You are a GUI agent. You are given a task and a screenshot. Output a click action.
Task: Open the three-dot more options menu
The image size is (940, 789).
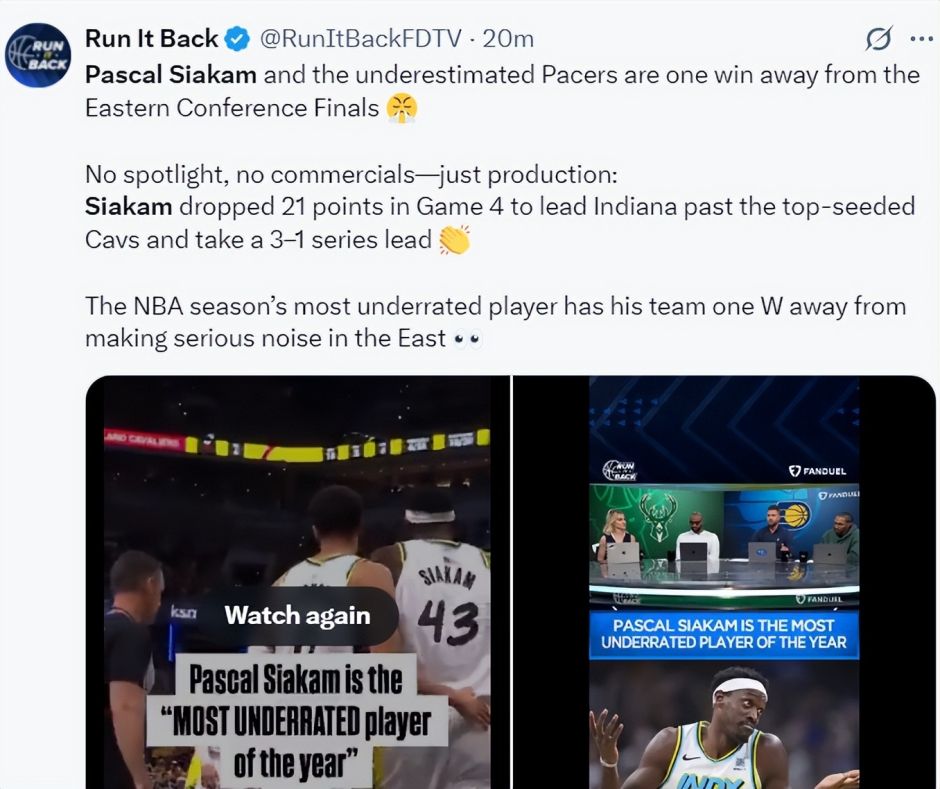921,40
